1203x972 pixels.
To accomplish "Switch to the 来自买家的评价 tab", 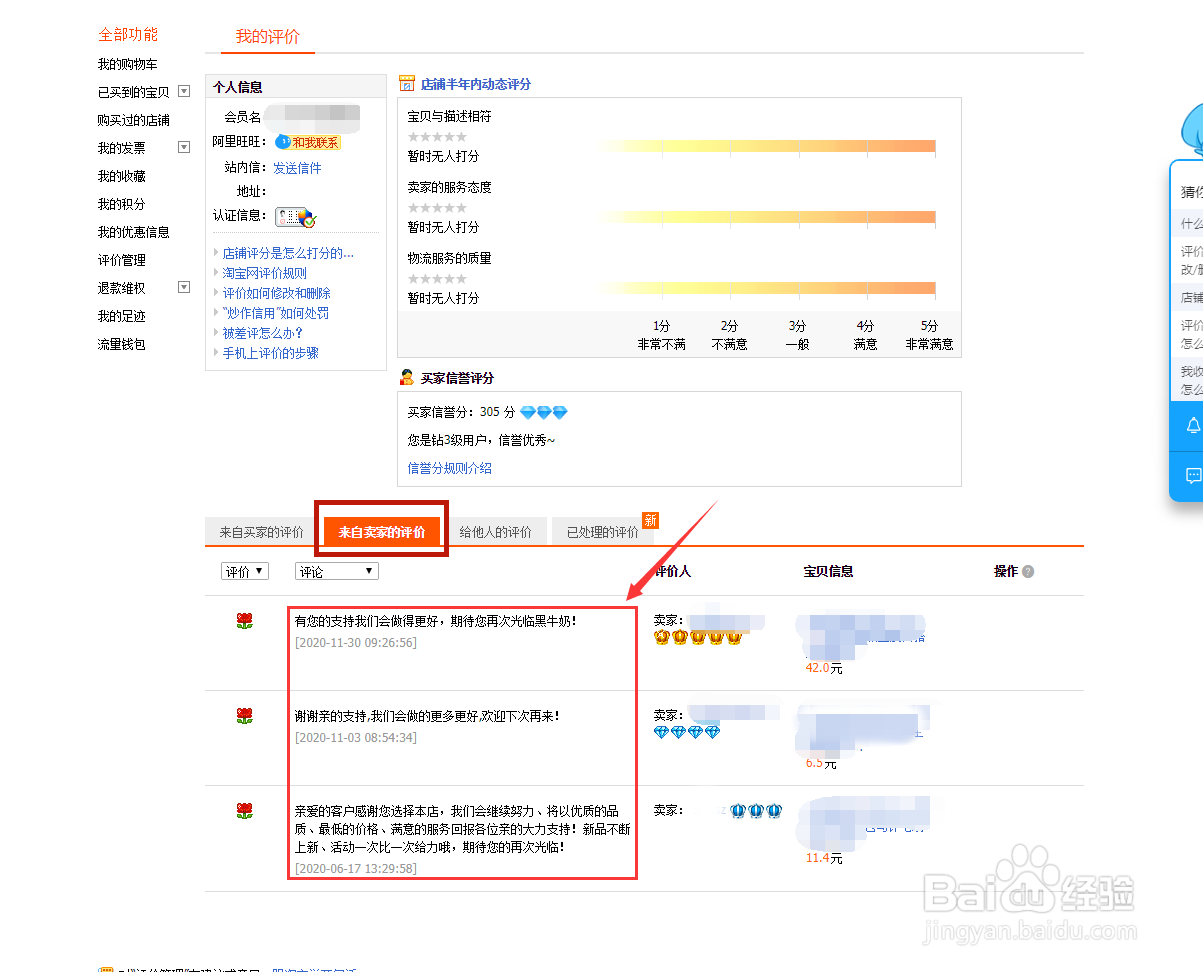I will 258,532.
